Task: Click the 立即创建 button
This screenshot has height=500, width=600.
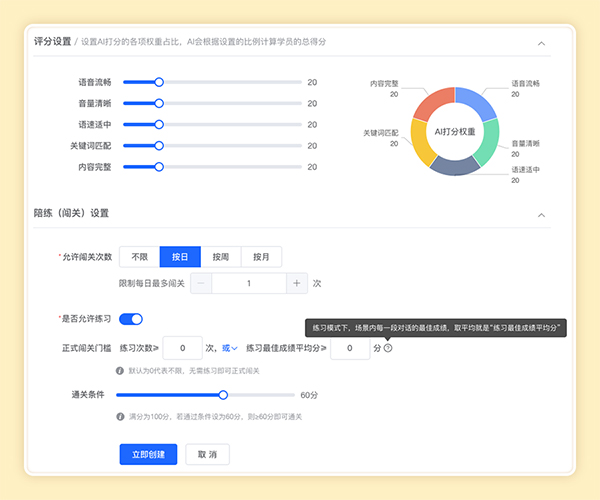Action: pos(148,454)
